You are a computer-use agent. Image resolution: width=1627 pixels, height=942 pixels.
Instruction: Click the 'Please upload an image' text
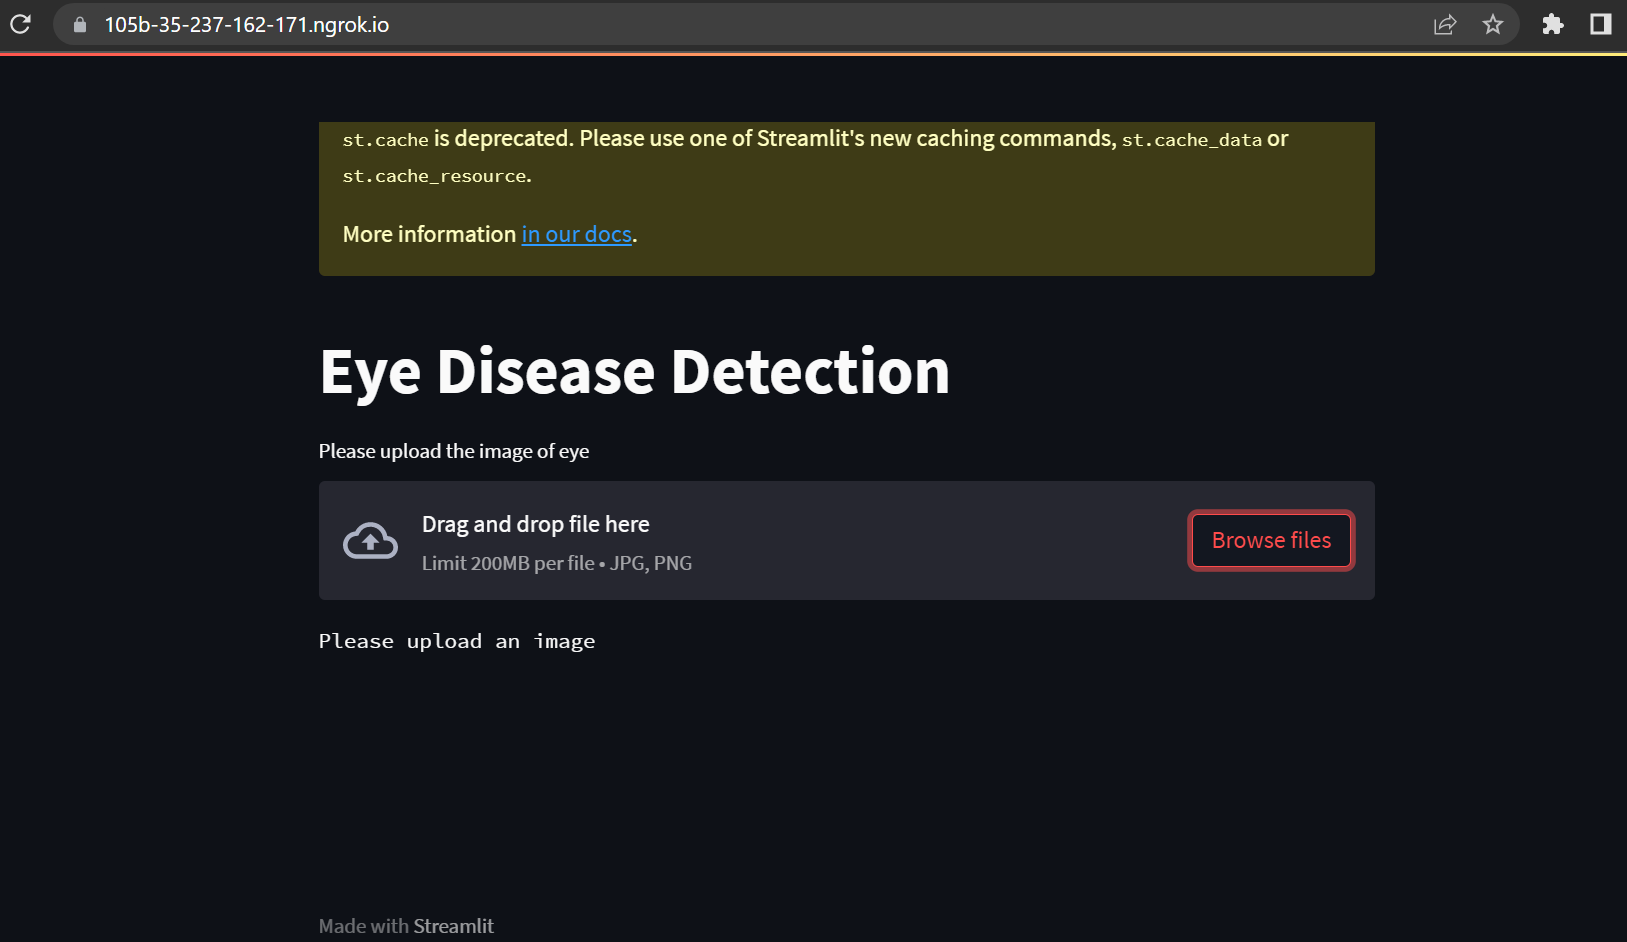point(456,641)
